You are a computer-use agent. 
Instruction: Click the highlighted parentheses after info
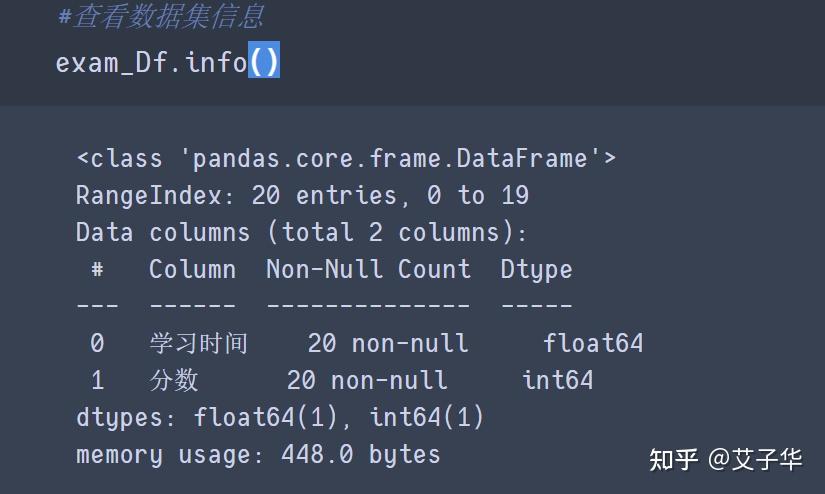[264, 62]
